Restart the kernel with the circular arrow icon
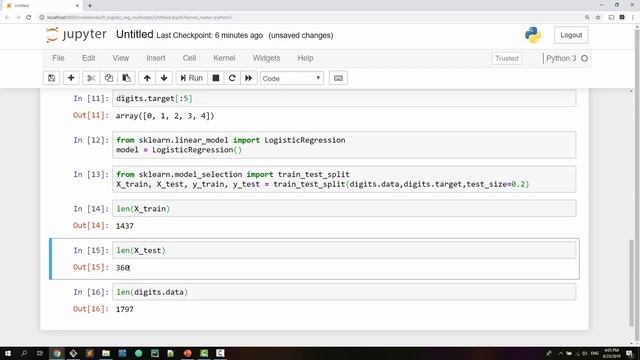 click(232, 78)
